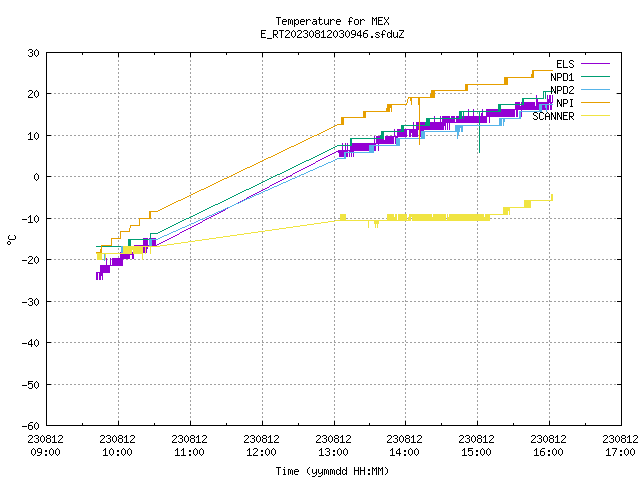
Task: Click the y-axis value -60
Action: pyautogui.click(x=30, y=426)
